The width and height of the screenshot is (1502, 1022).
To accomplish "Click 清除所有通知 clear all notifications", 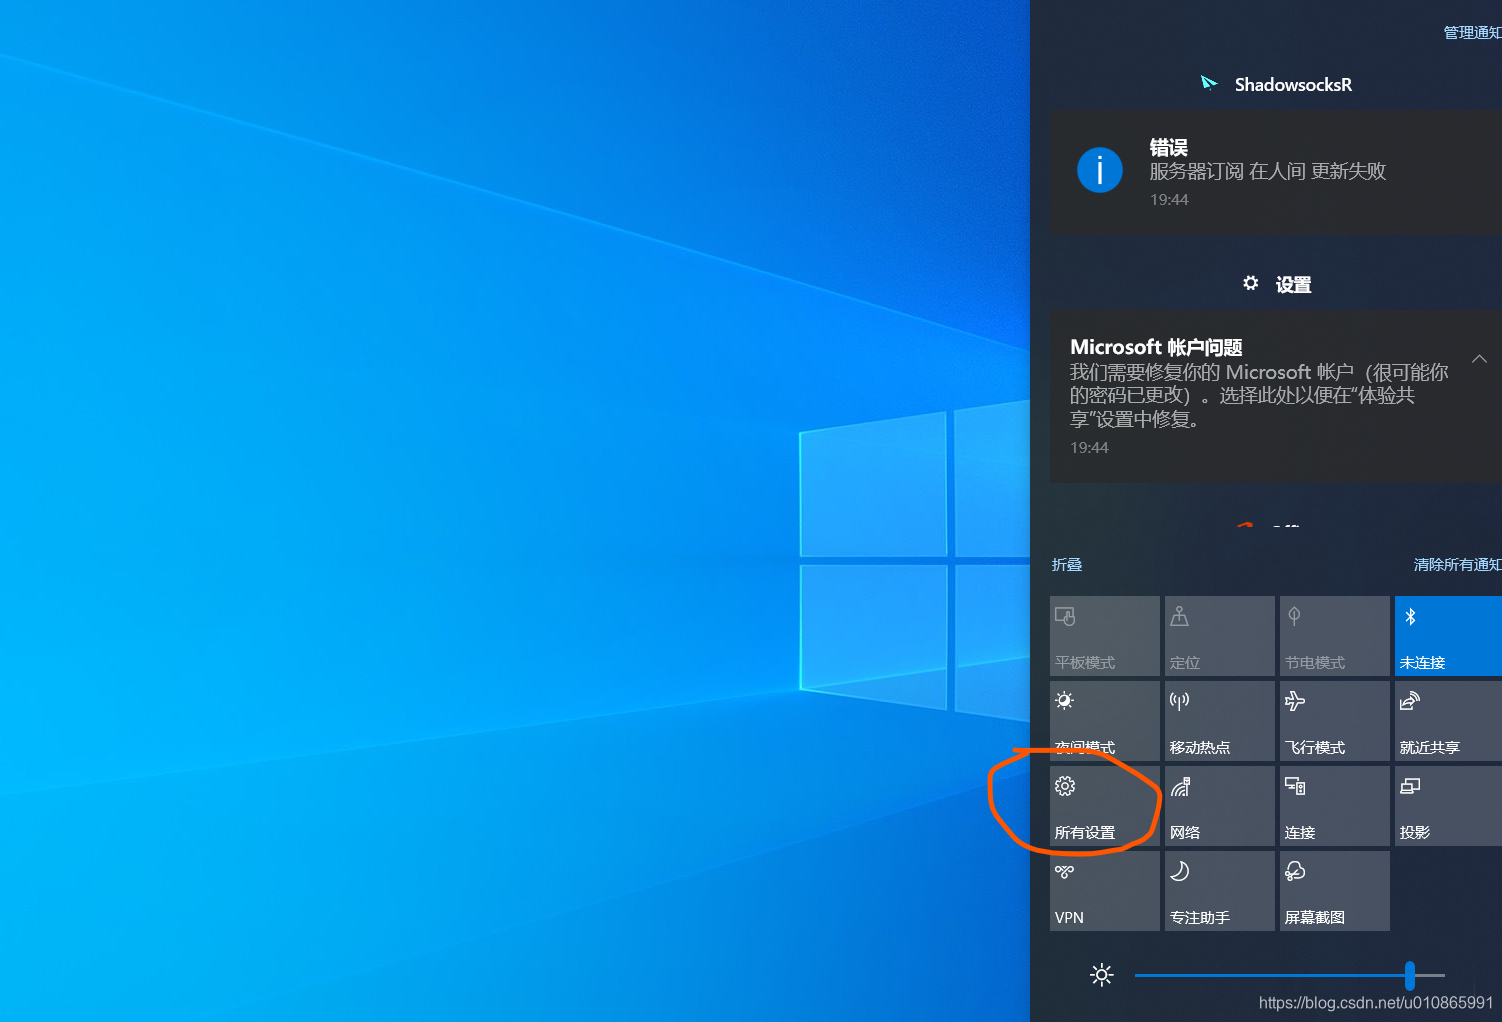I will tap(1457, 565).
